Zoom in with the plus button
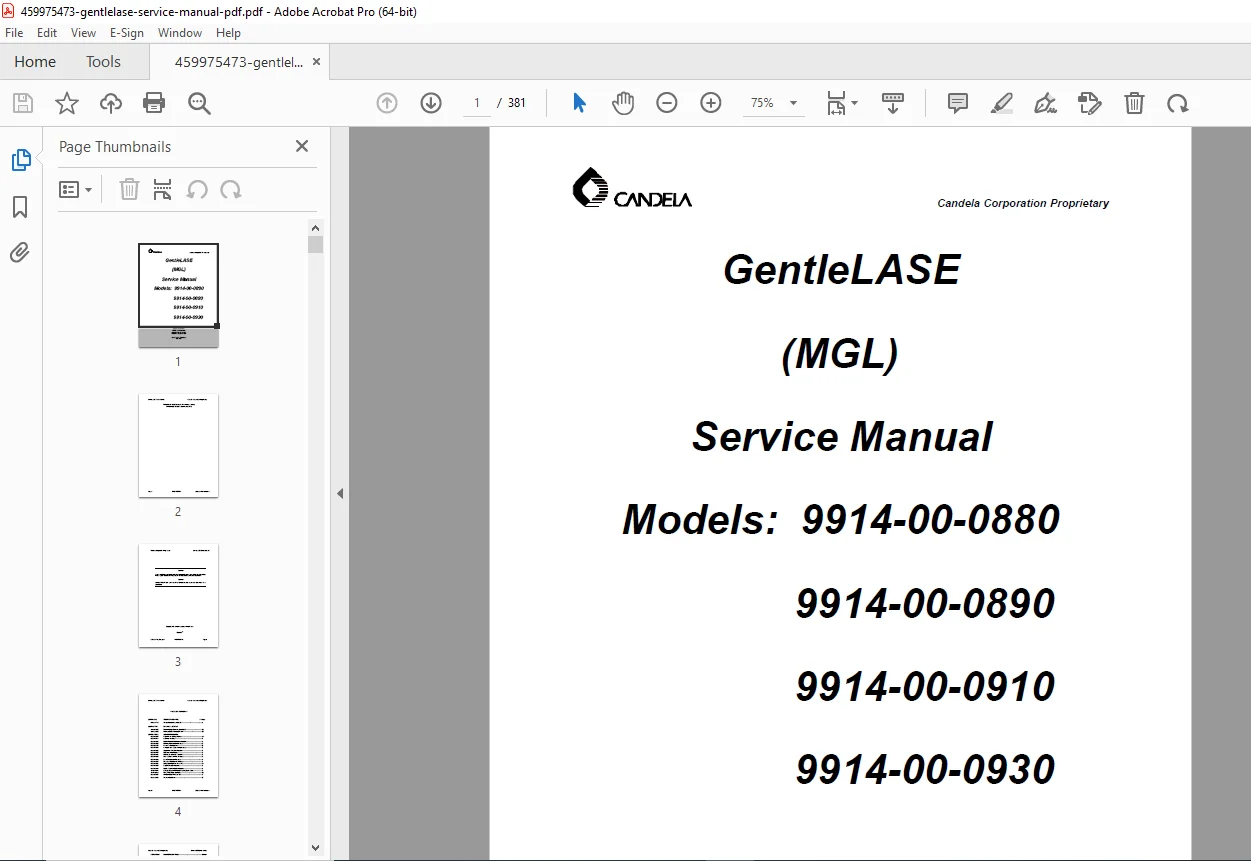Screen dimensions: 1251x861 (x=711, y=103)
